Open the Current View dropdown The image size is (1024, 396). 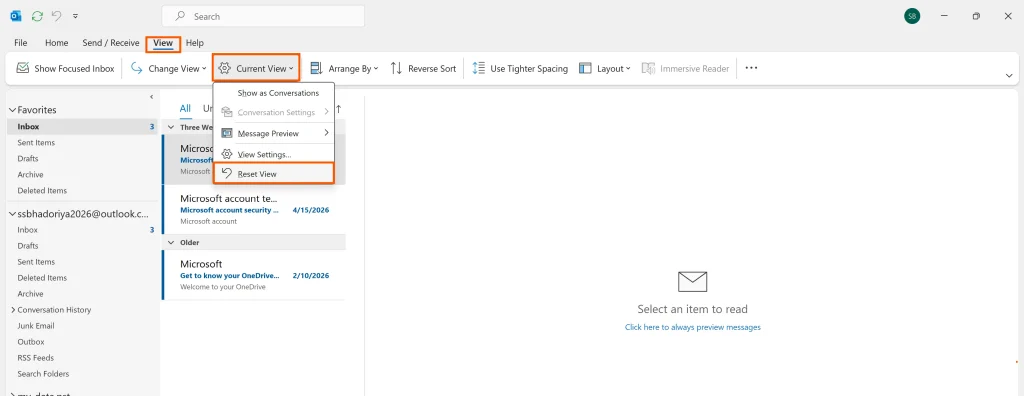pos(256,68)
